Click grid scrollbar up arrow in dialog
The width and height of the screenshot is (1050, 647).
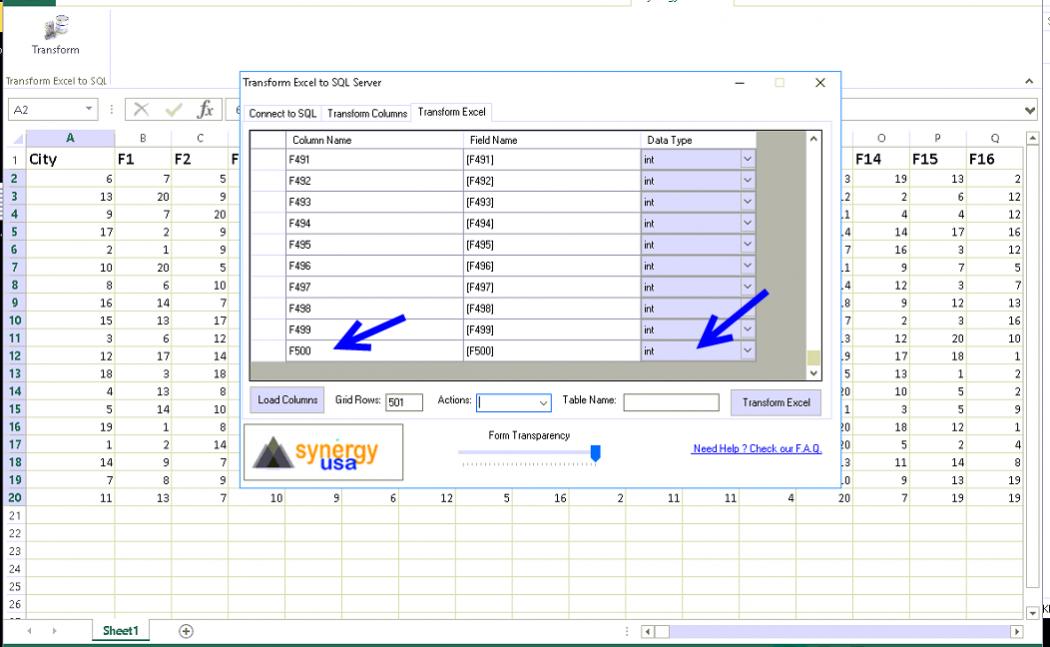click(814, 139)
